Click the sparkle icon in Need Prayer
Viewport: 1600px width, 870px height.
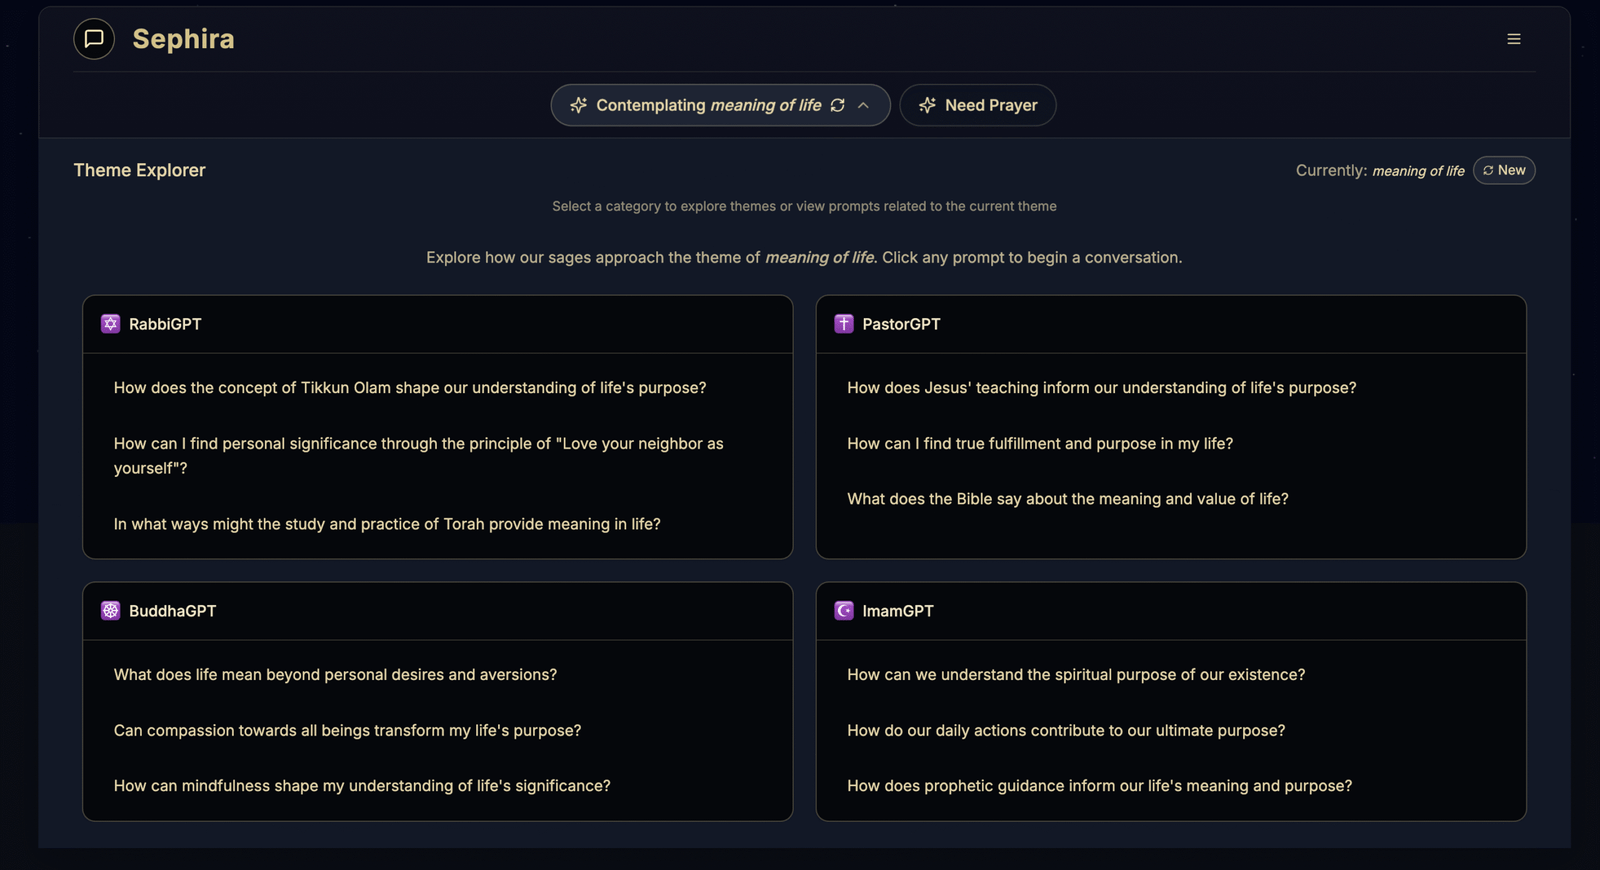click(x=927, y=105)
